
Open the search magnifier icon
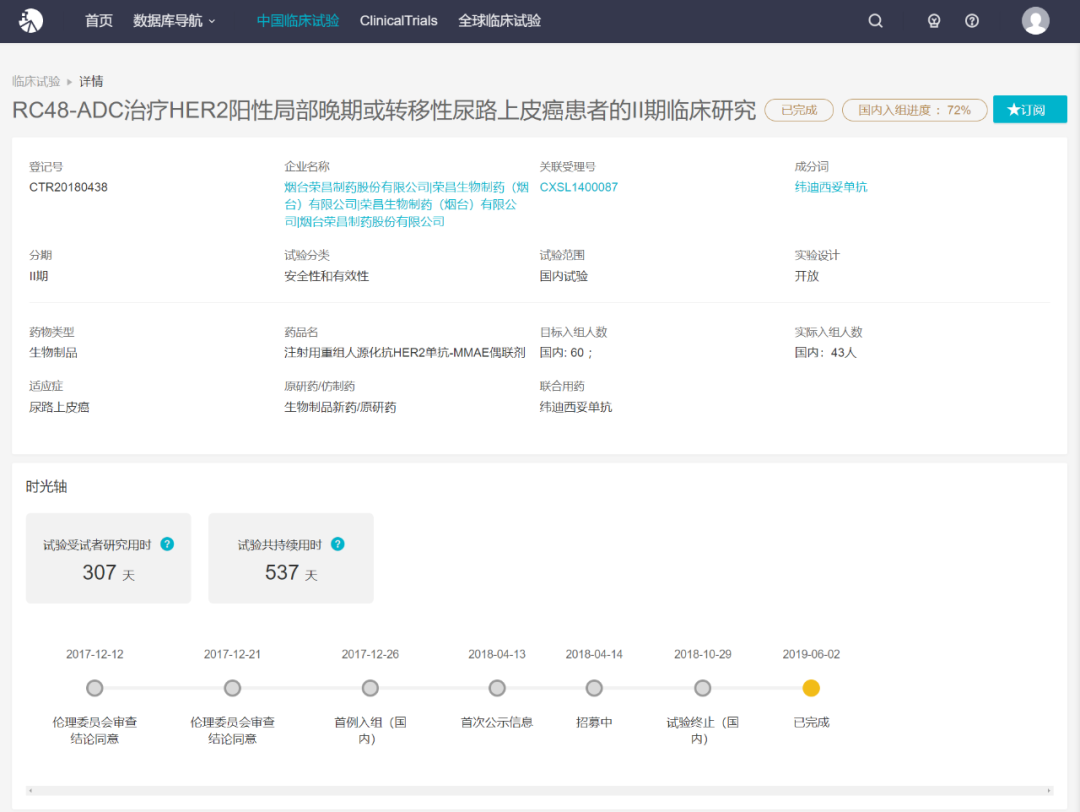[x=875, y=21]
